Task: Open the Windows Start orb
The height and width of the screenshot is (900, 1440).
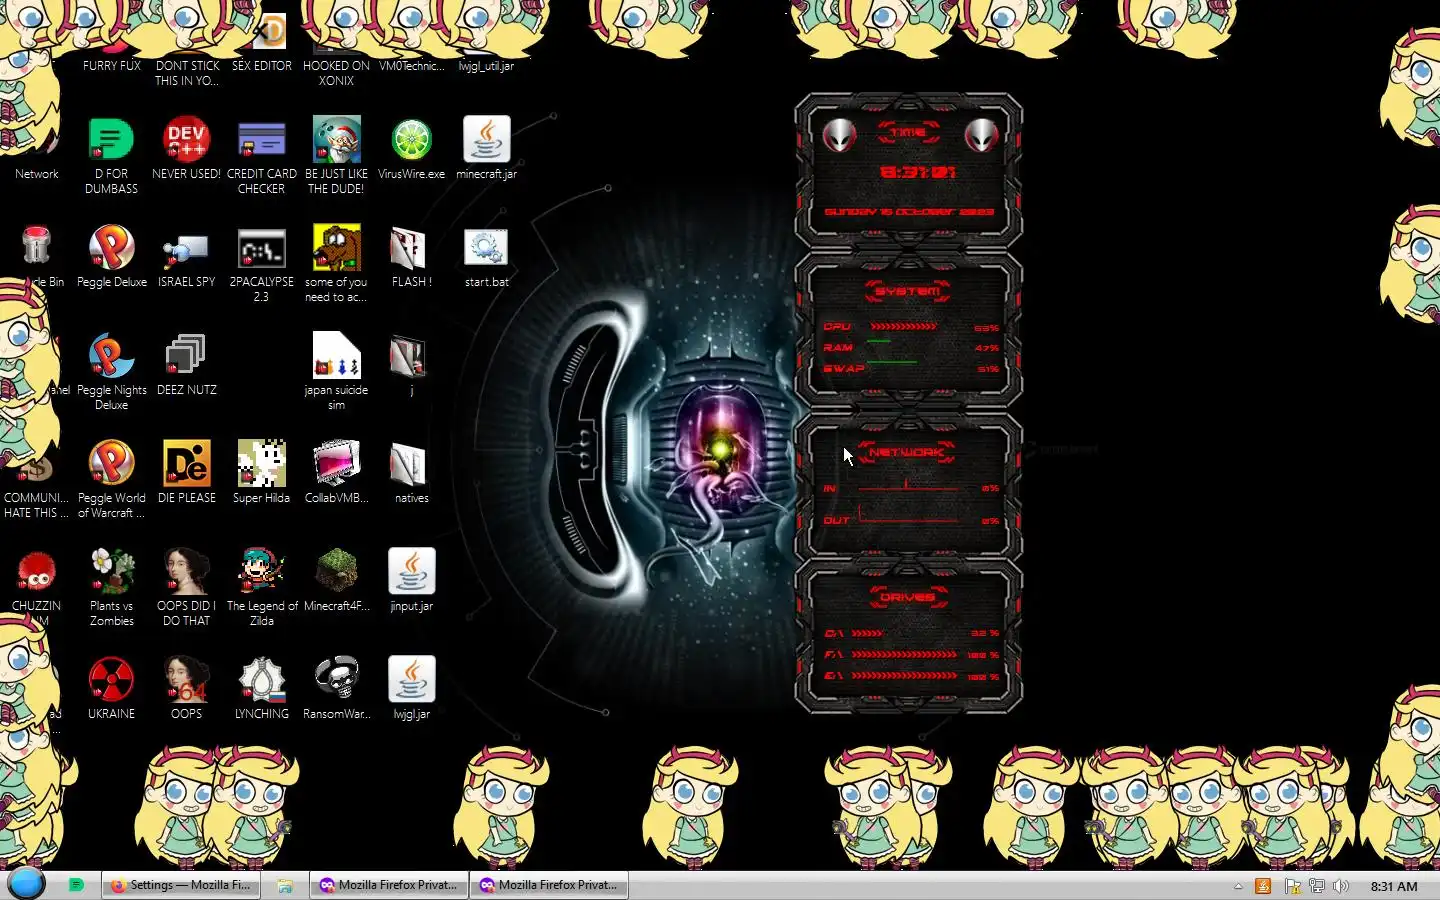Action: click(26, 884)
